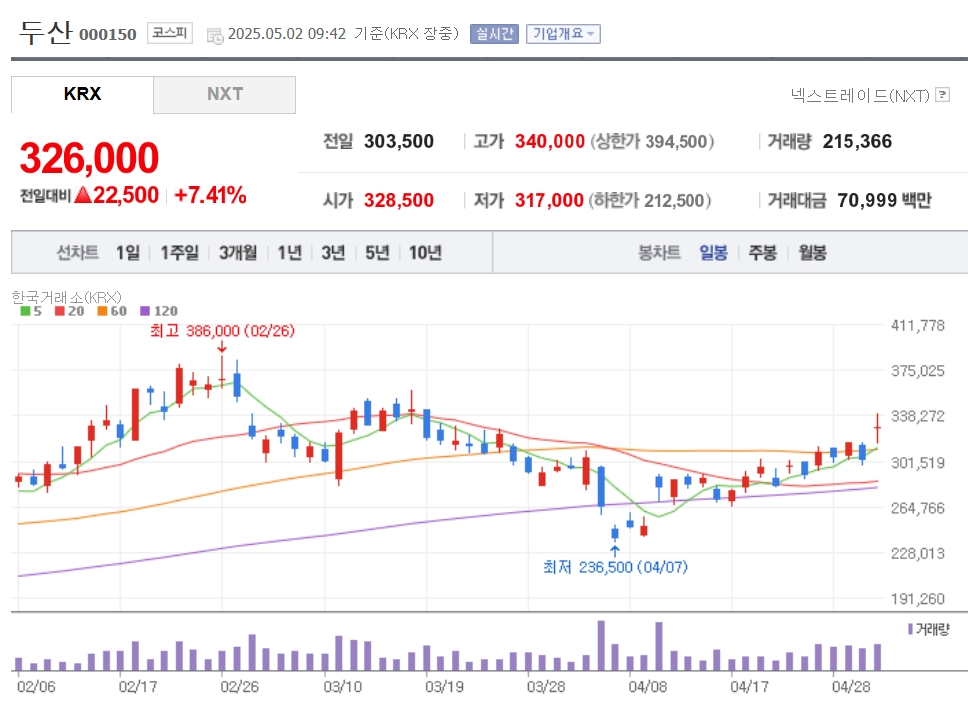968x717 pixels.
Task: Click the purple 120-day moving average legend
Action: (159, 311)
